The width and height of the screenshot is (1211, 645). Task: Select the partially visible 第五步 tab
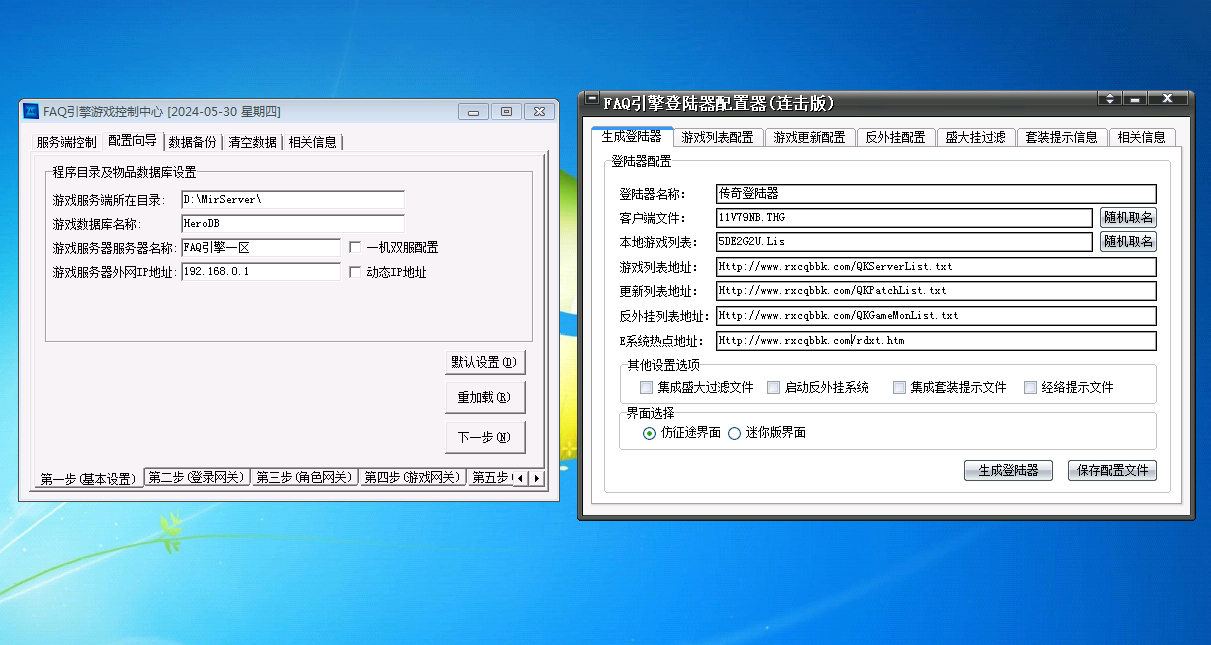pyautogui.click(x=490, y=477)
